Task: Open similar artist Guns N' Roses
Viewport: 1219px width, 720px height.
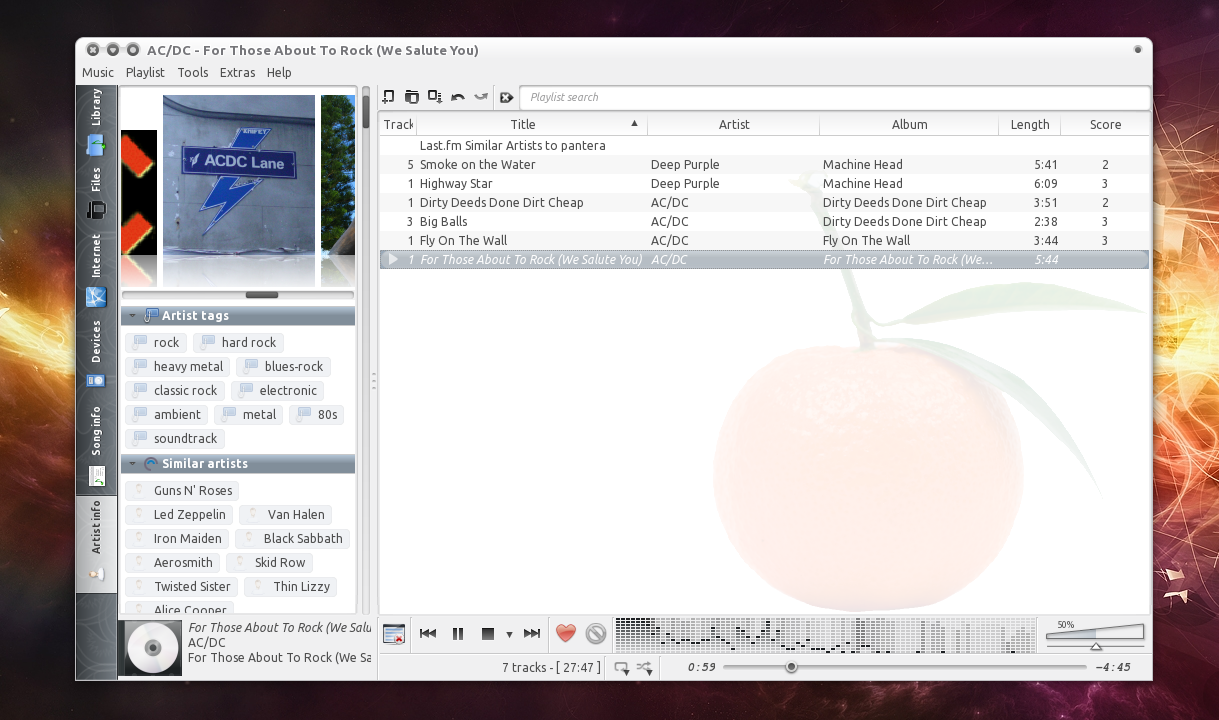Action: point(182,491)
